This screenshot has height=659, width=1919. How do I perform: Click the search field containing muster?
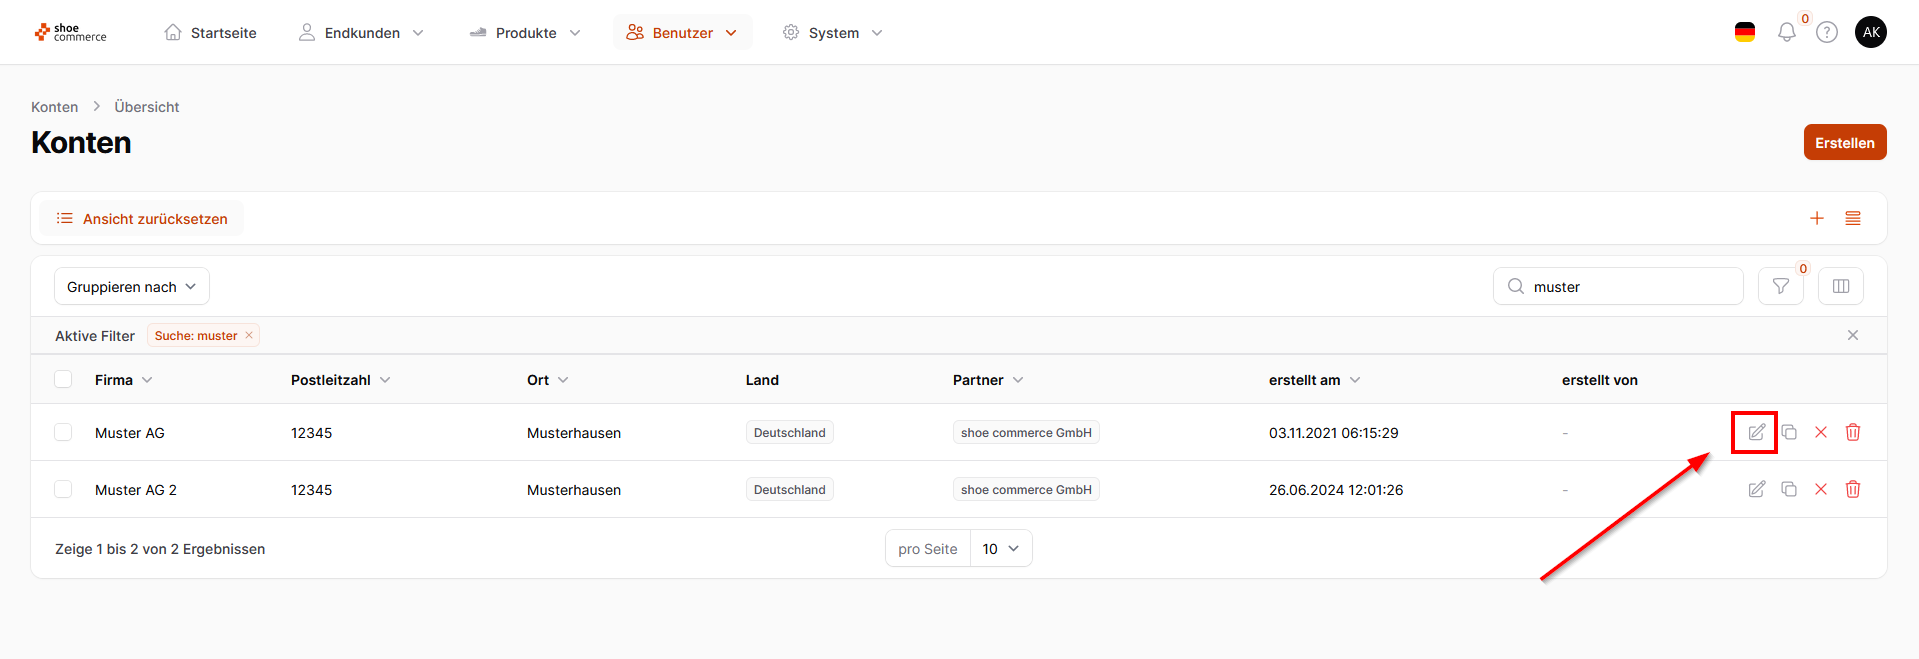[x=1630, y=286]
